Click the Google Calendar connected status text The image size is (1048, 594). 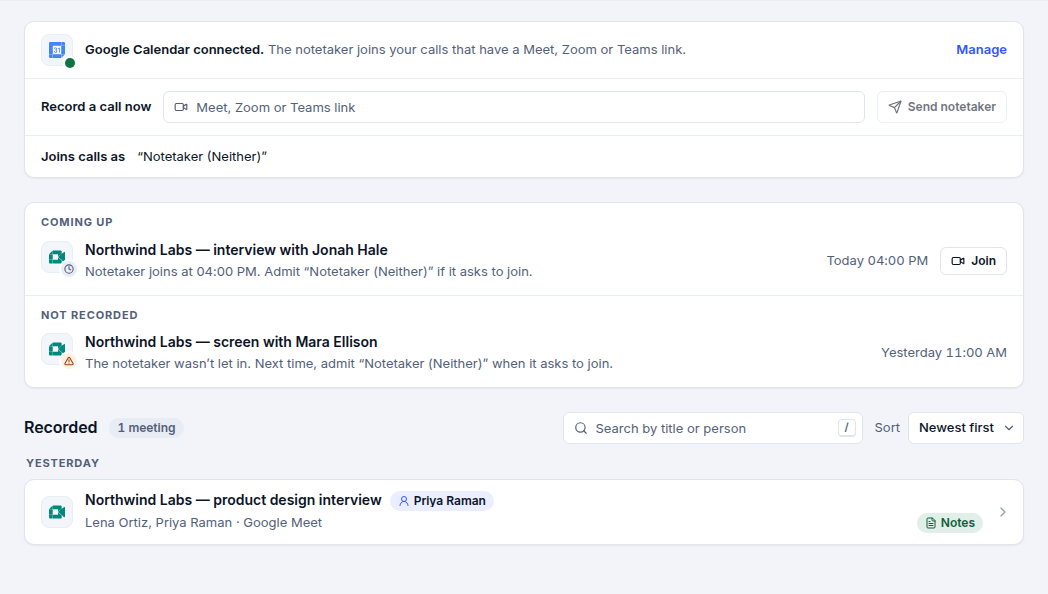(x=174, y=49)
